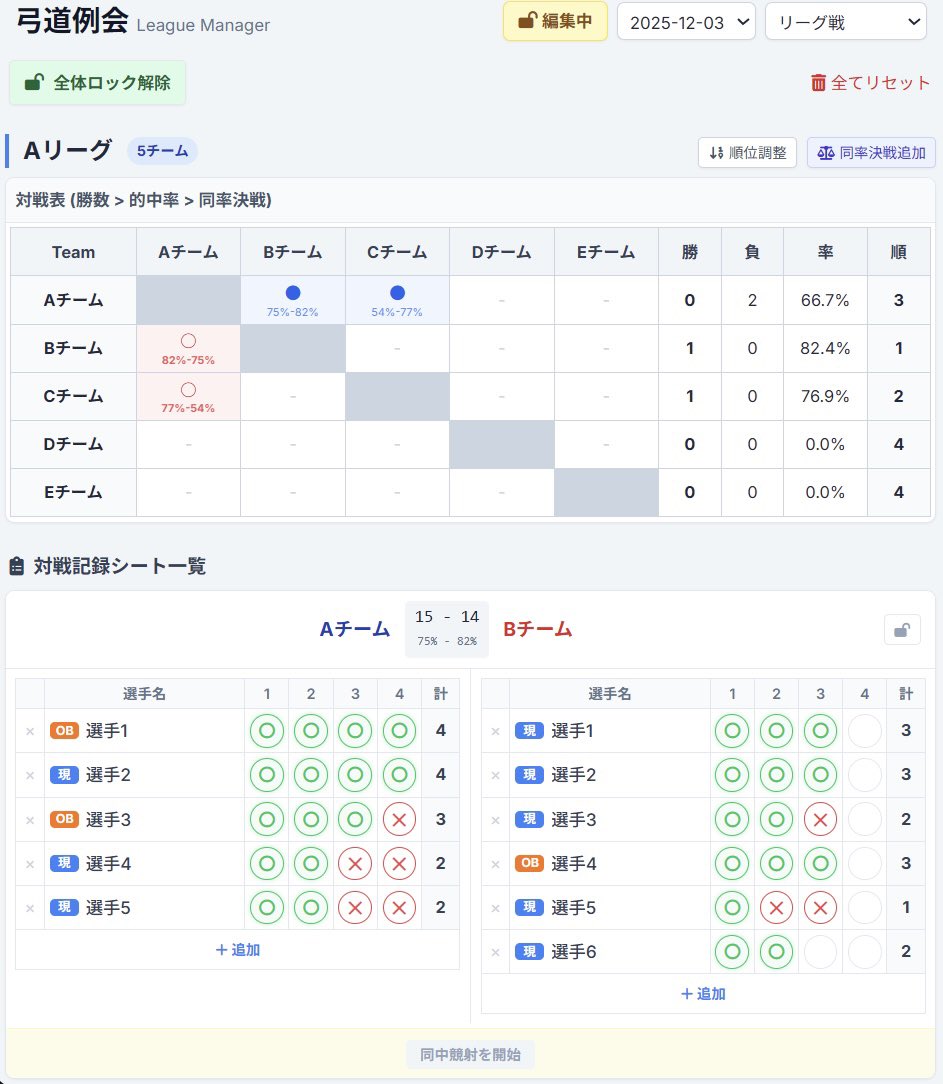
Task: Click the 率 column header
Action: coord(825,252)
